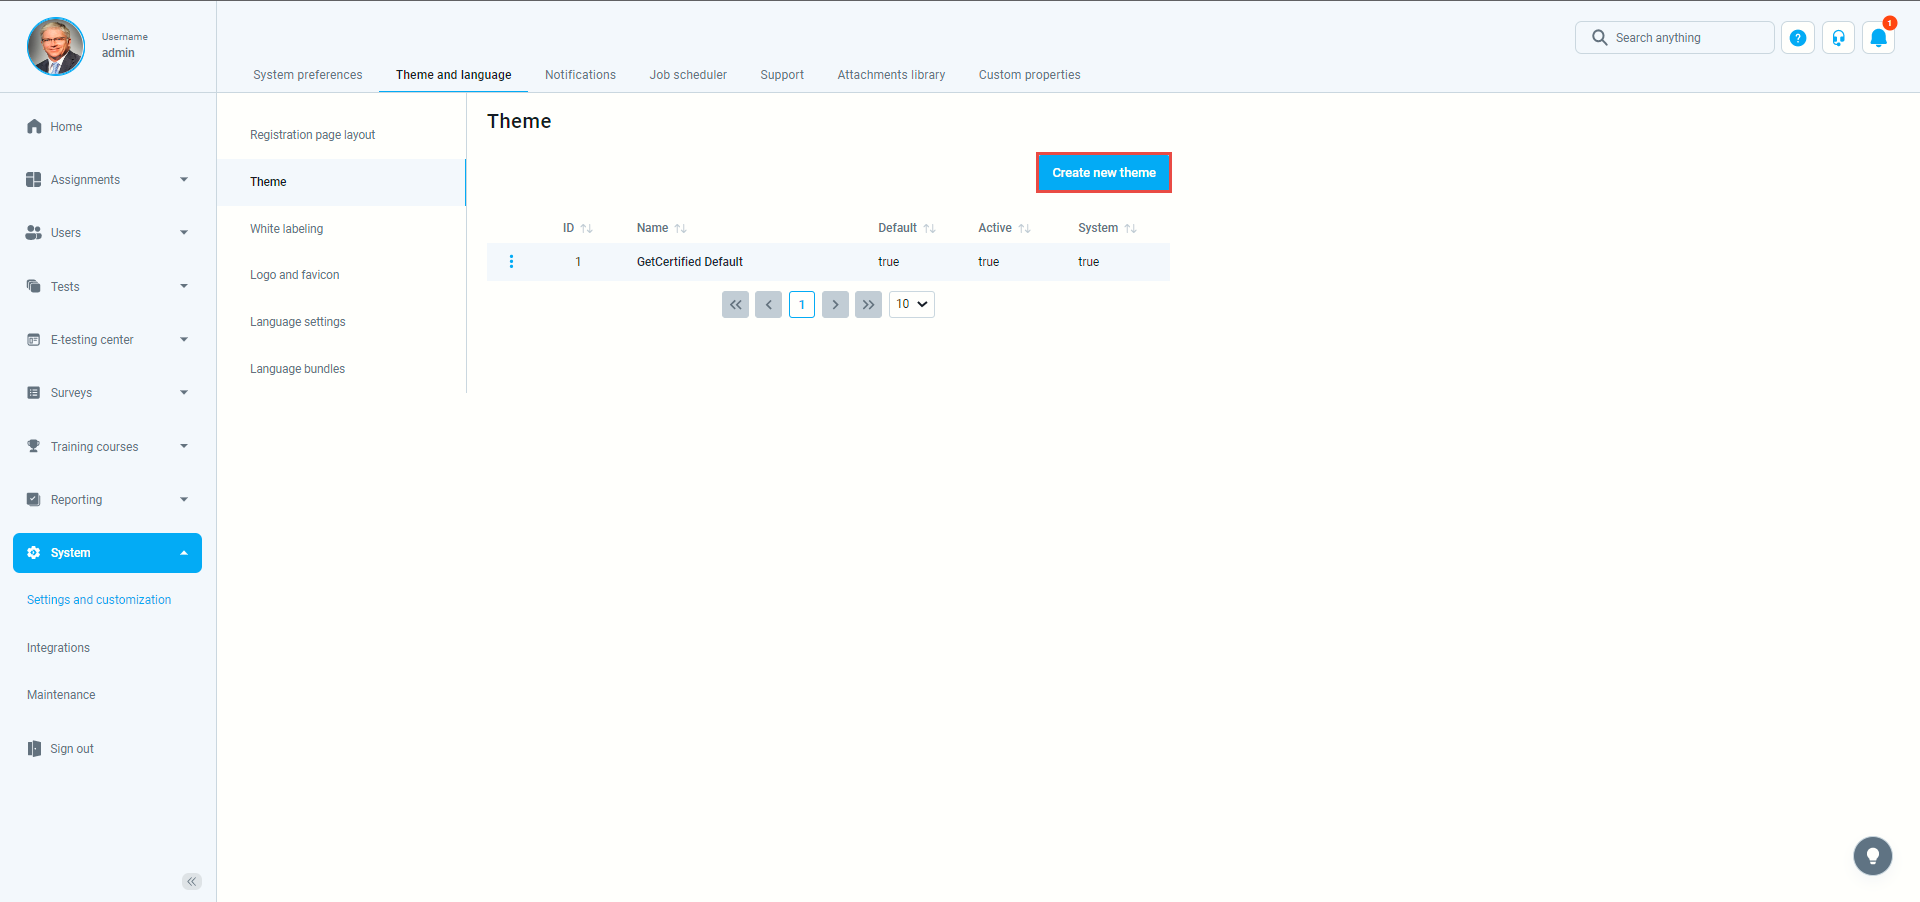Click the support headset icon
Screen dimensions: 1920x902
pos(1838,38)
